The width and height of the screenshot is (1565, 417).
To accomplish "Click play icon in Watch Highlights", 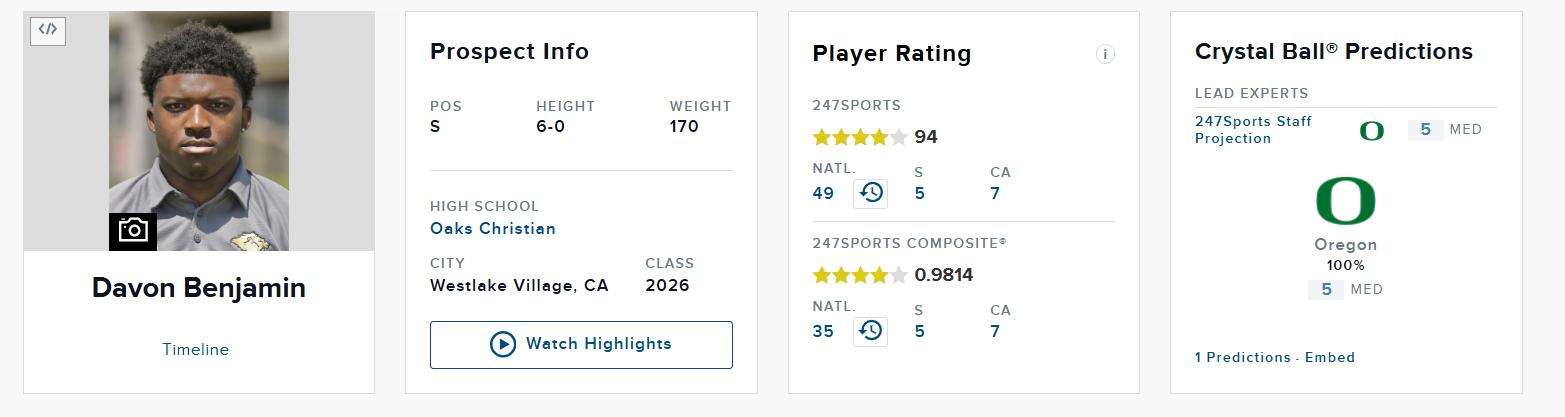I will click(502, 344).
